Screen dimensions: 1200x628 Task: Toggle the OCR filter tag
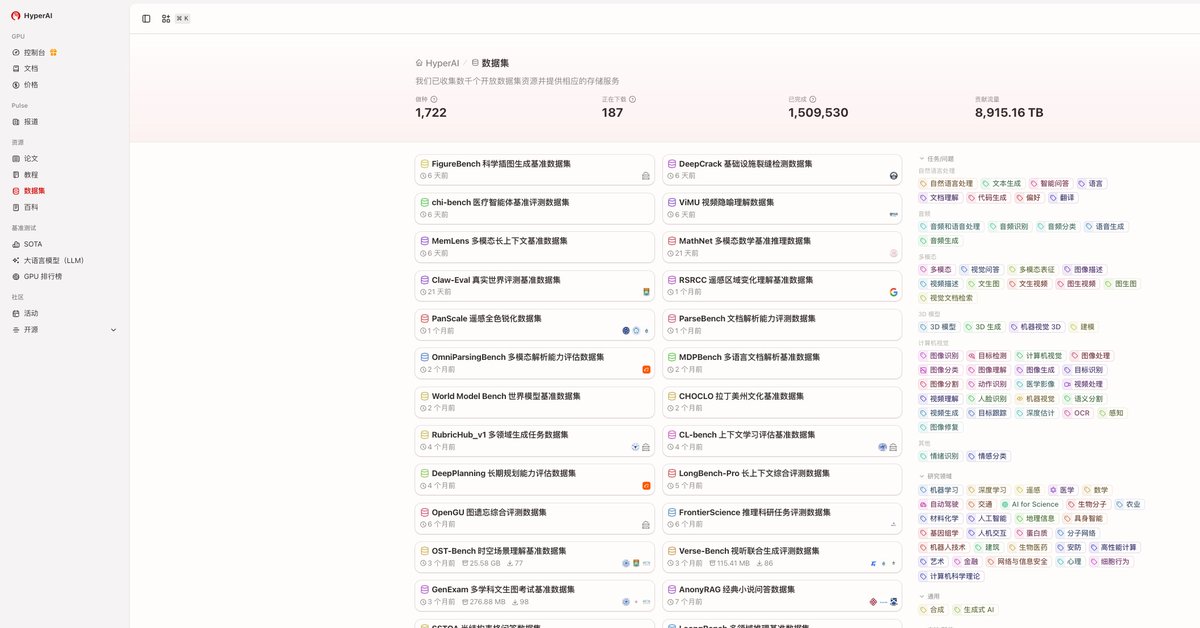click(x=1076, y=413)
